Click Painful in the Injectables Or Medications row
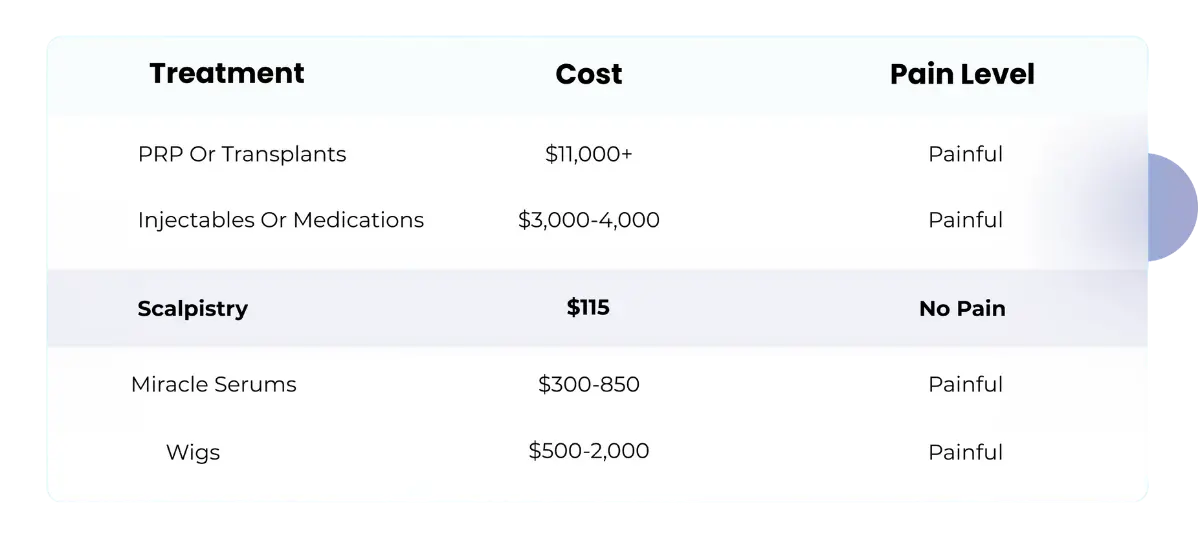 965,219
